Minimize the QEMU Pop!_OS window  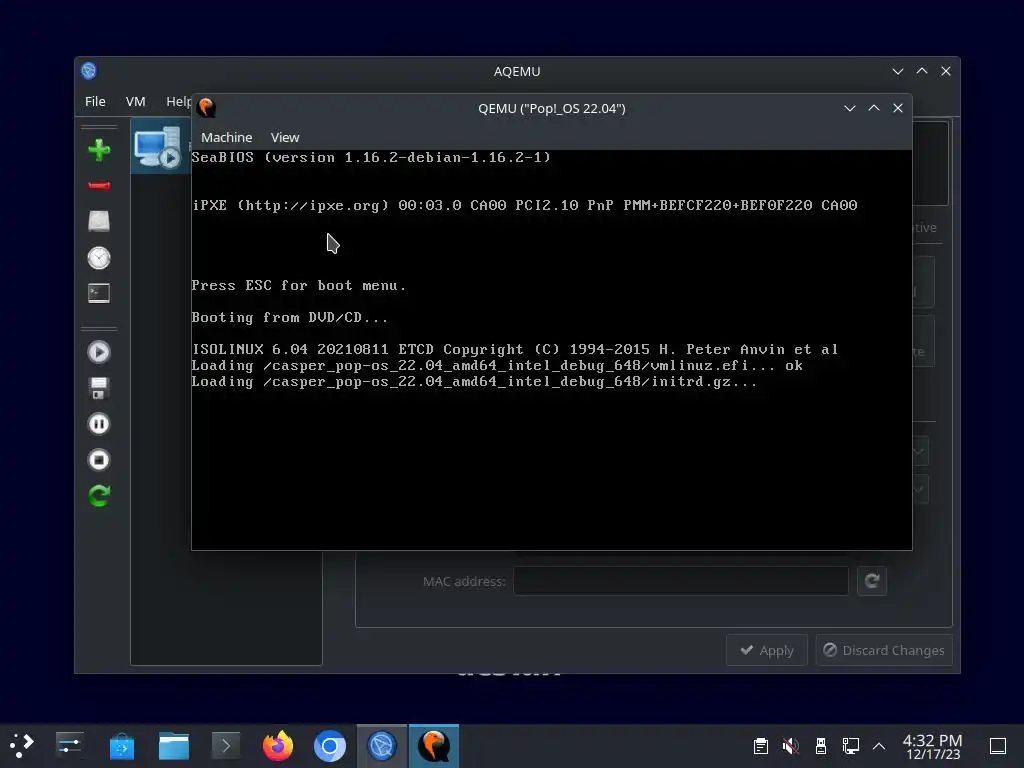[850, 108]
